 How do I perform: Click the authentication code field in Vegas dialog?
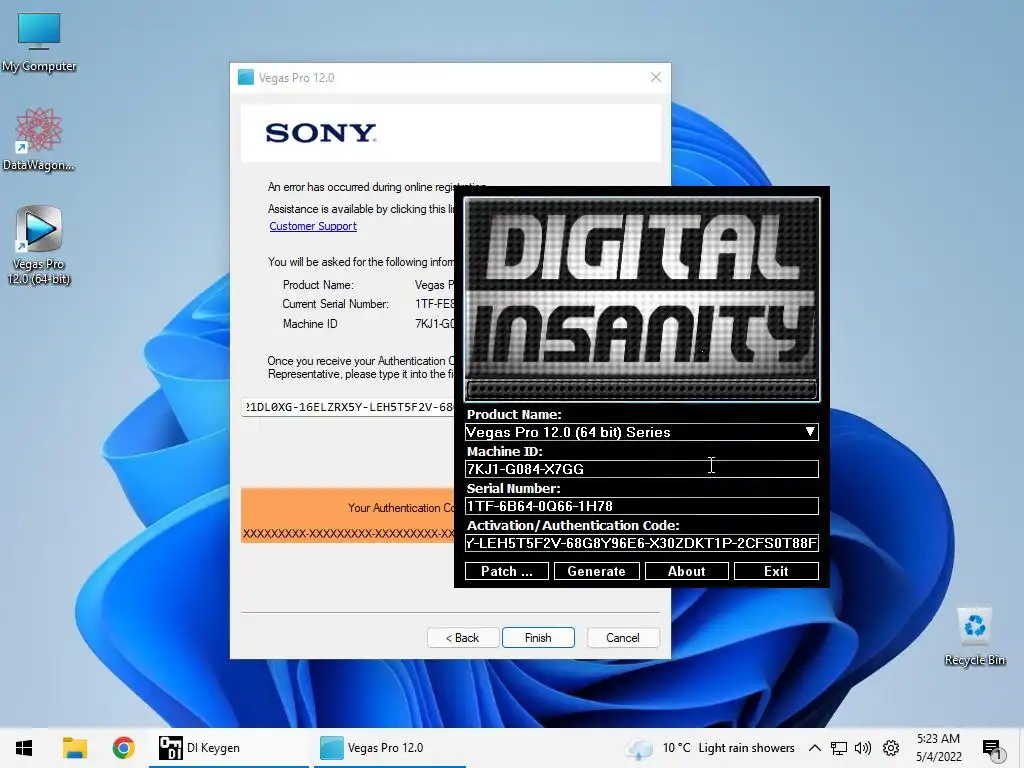coord(348,407)
